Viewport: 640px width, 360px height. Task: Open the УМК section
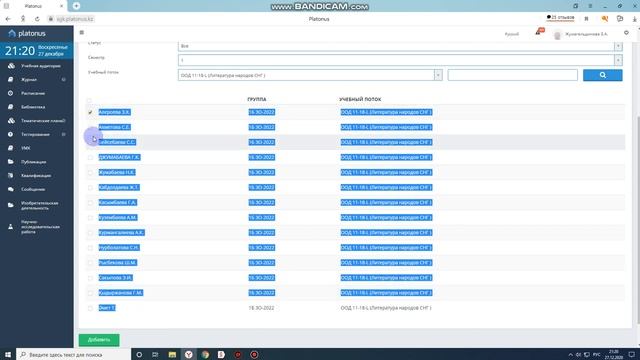[x=26, y=148]
